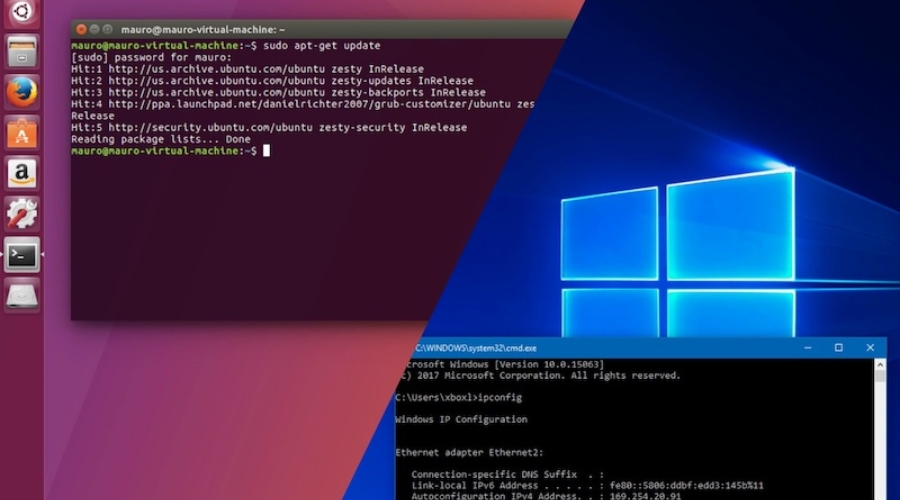Launch Firefox web browser
The width and height of the screenshot is (900, 500).
coord(22,91)
